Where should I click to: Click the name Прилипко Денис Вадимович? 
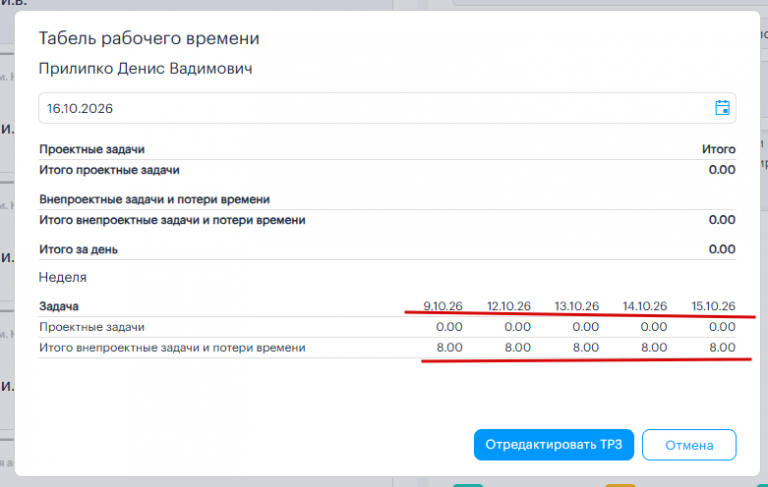pos(145,69)
